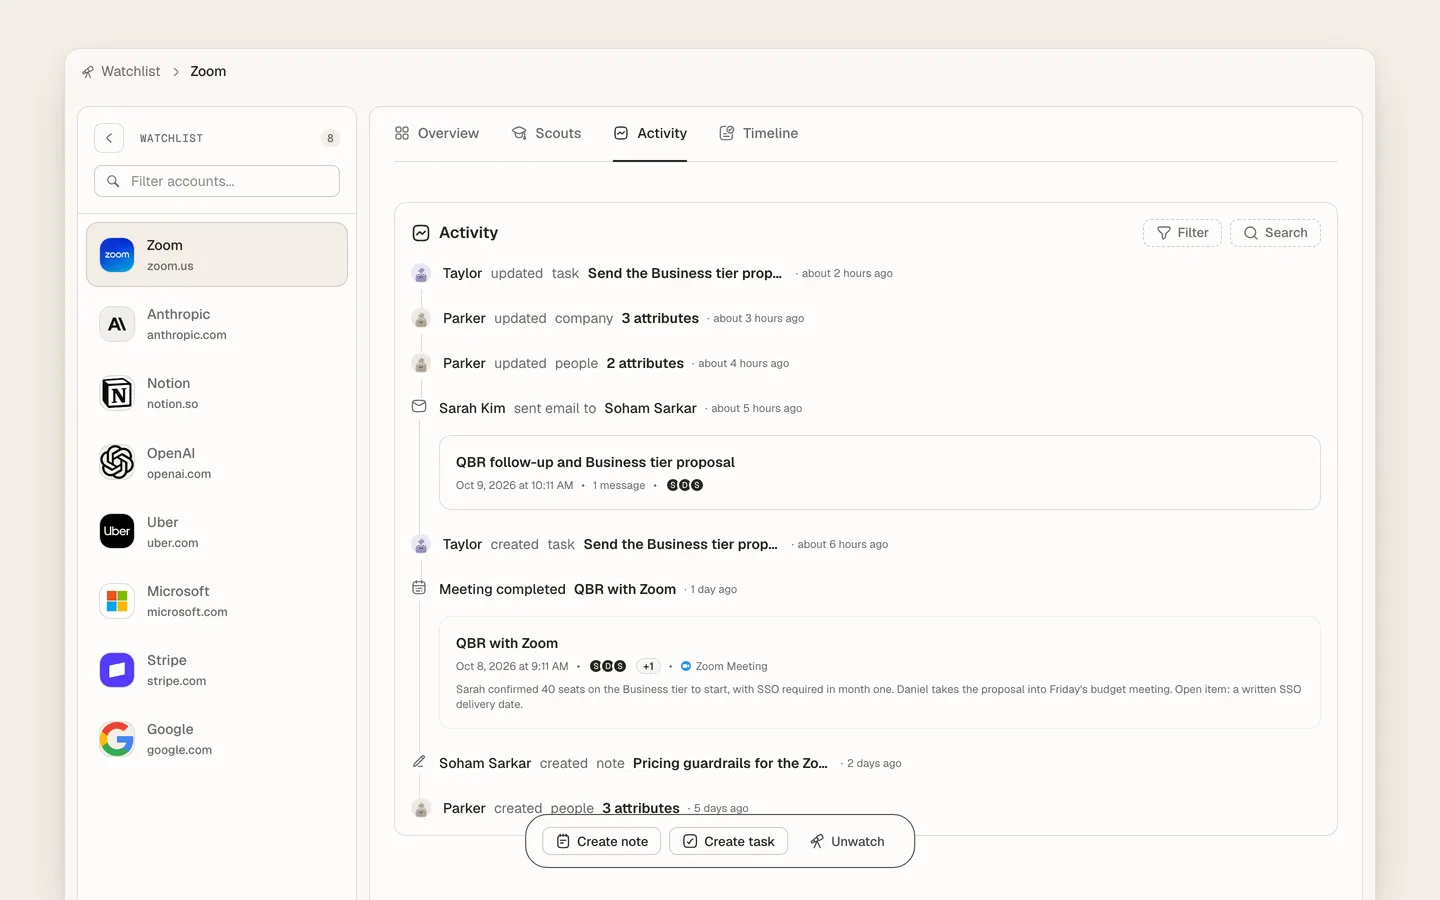Click the Stripe logo icon

117,670
